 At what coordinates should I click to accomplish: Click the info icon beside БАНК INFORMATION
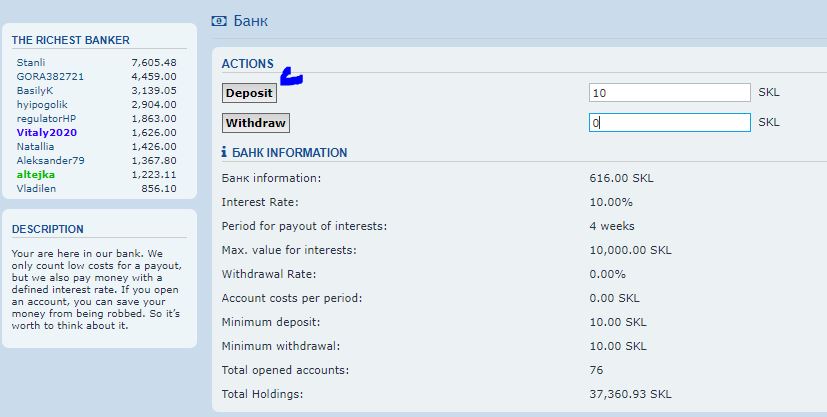225,153
